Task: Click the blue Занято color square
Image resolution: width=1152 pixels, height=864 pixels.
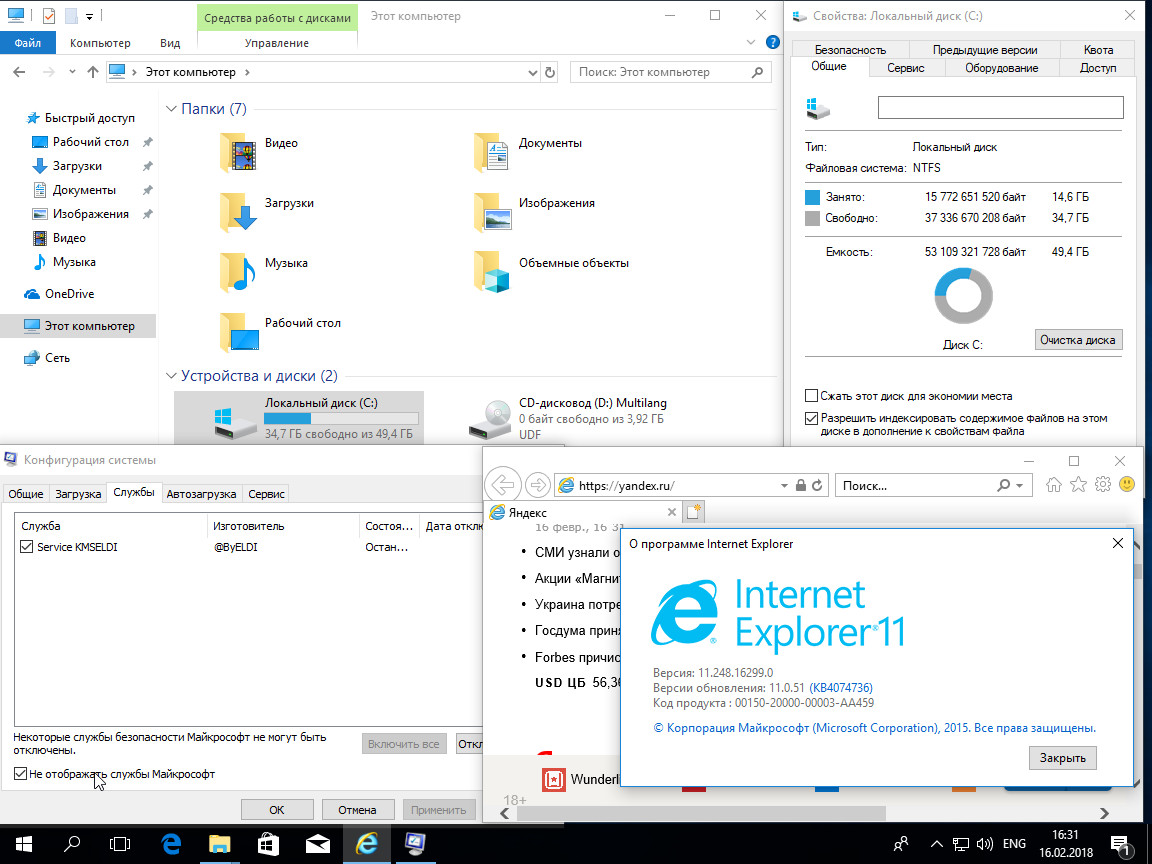Action: [812, 197]
